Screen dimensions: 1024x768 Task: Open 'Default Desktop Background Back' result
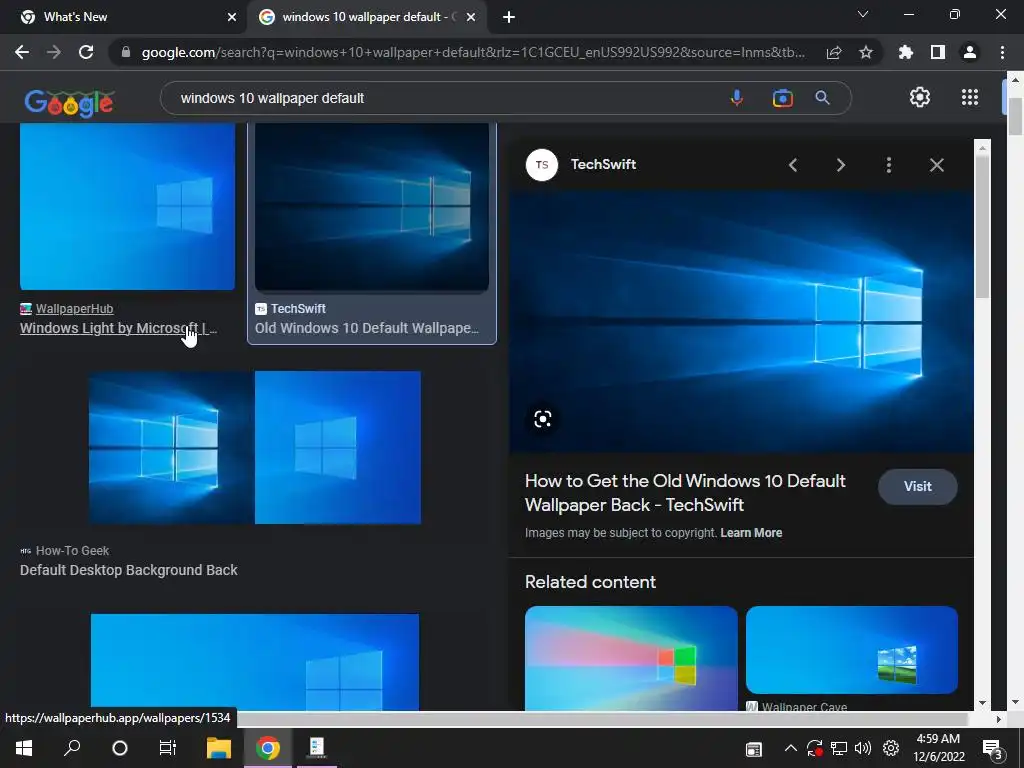129,570
